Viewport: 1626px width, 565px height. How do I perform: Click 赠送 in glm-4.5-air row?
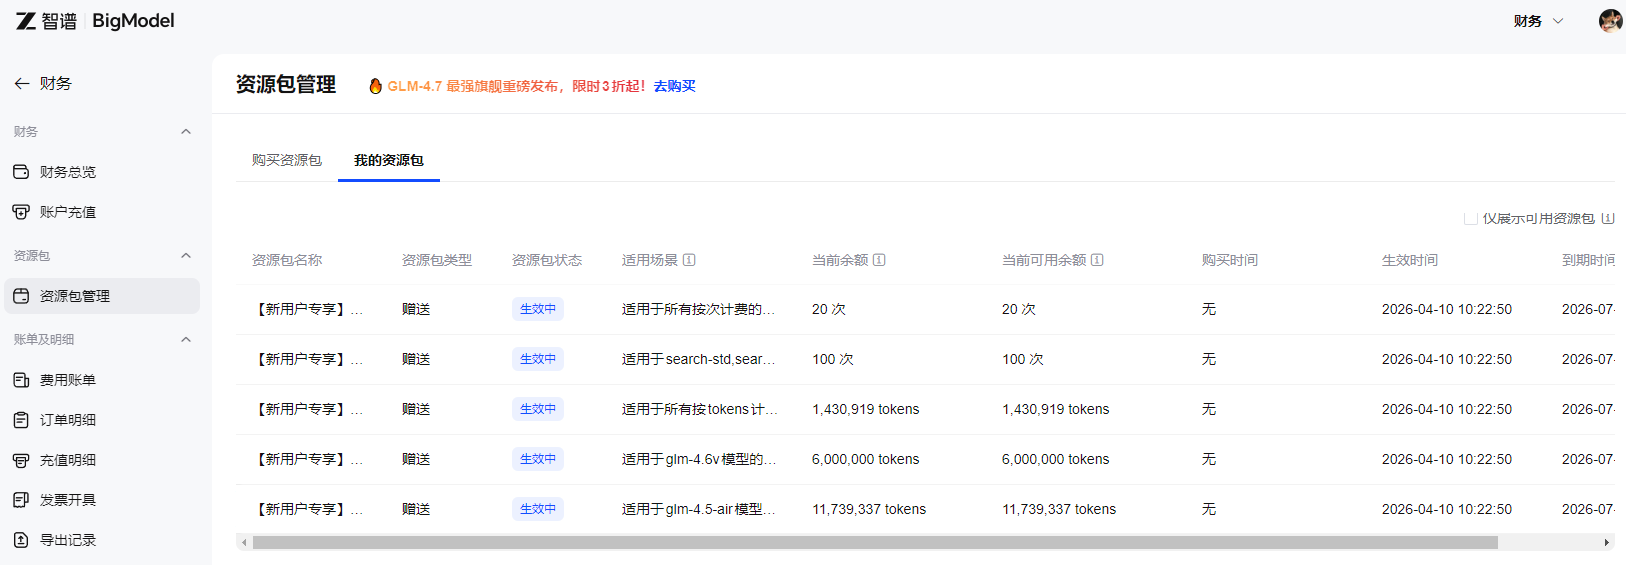416,509
